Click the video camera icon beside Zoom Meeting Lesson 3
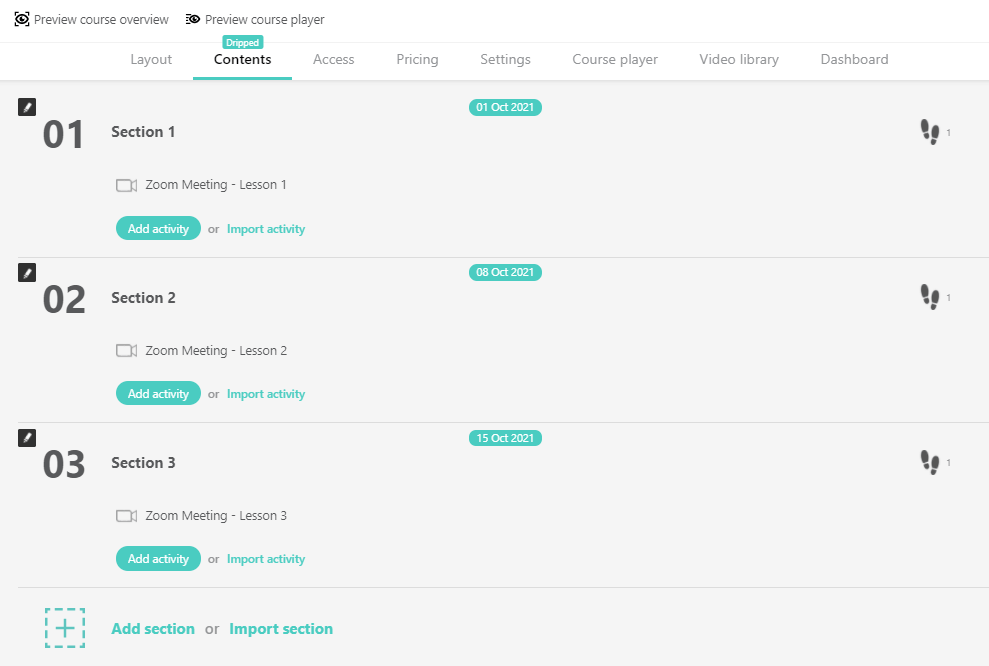Image resolution: width=989 pixels, height=666 pixels. tap(126, 515)
